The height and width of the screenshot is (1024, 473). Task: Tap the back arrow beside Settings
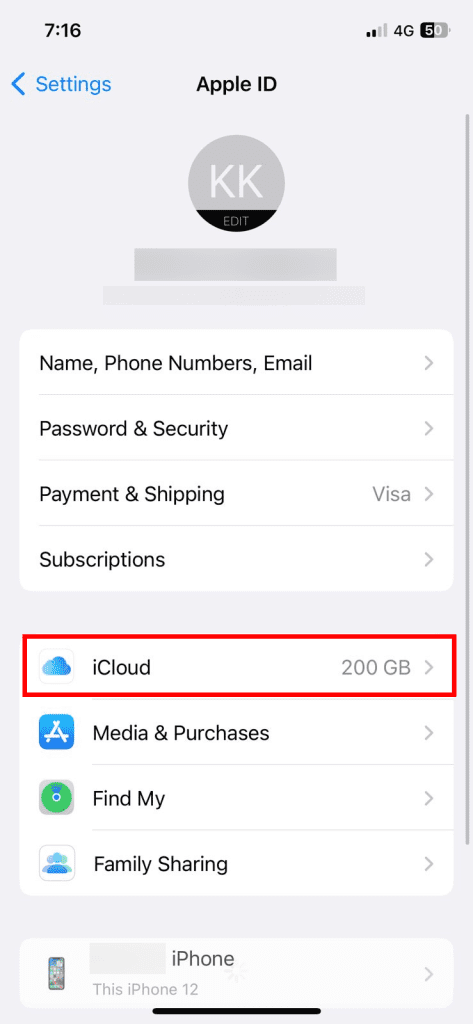(18, 84)
